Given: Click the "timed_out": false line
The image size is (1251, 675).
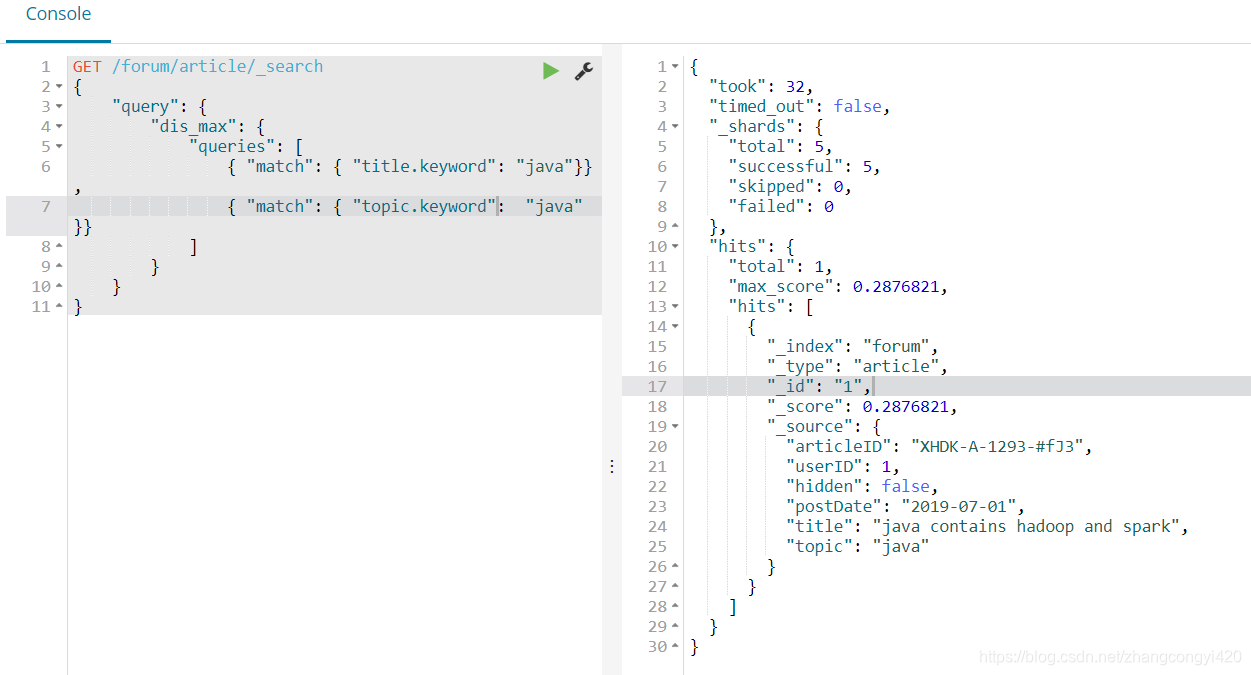Looking at the screenshot, I should pyautogui.click(x=799, y=106).
